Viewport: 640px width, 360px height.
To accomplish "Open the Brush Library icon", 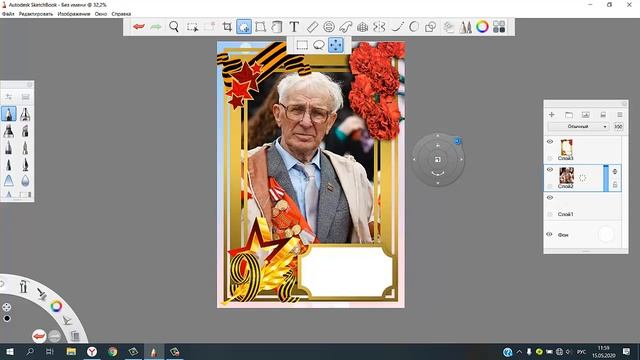I will coord(25,97).
